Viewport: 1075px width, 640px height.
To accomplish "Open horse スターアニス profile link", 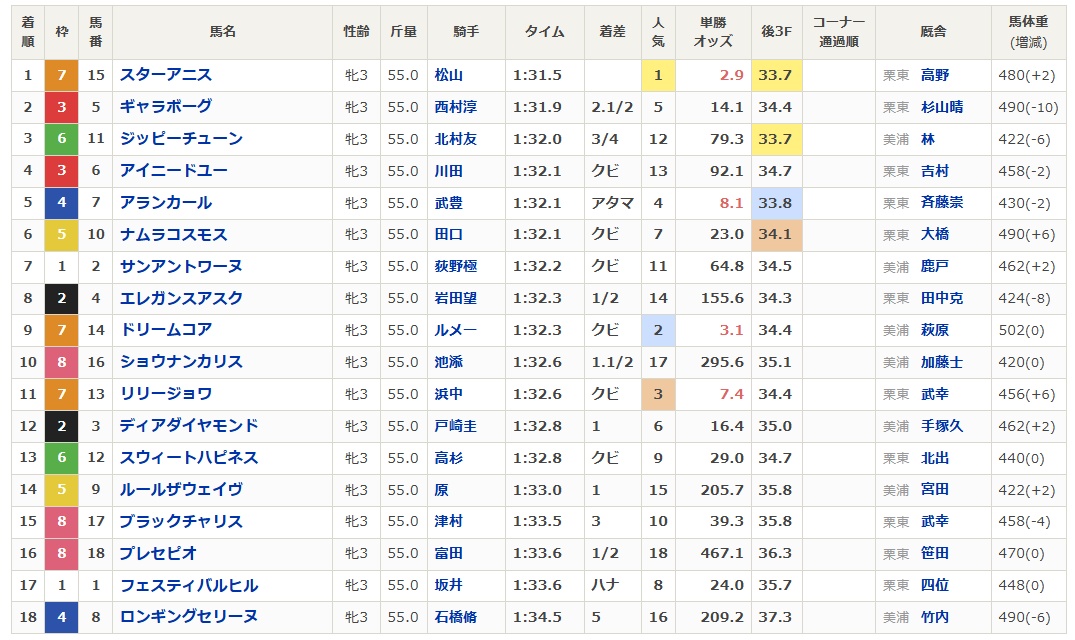I will point(166,75).
